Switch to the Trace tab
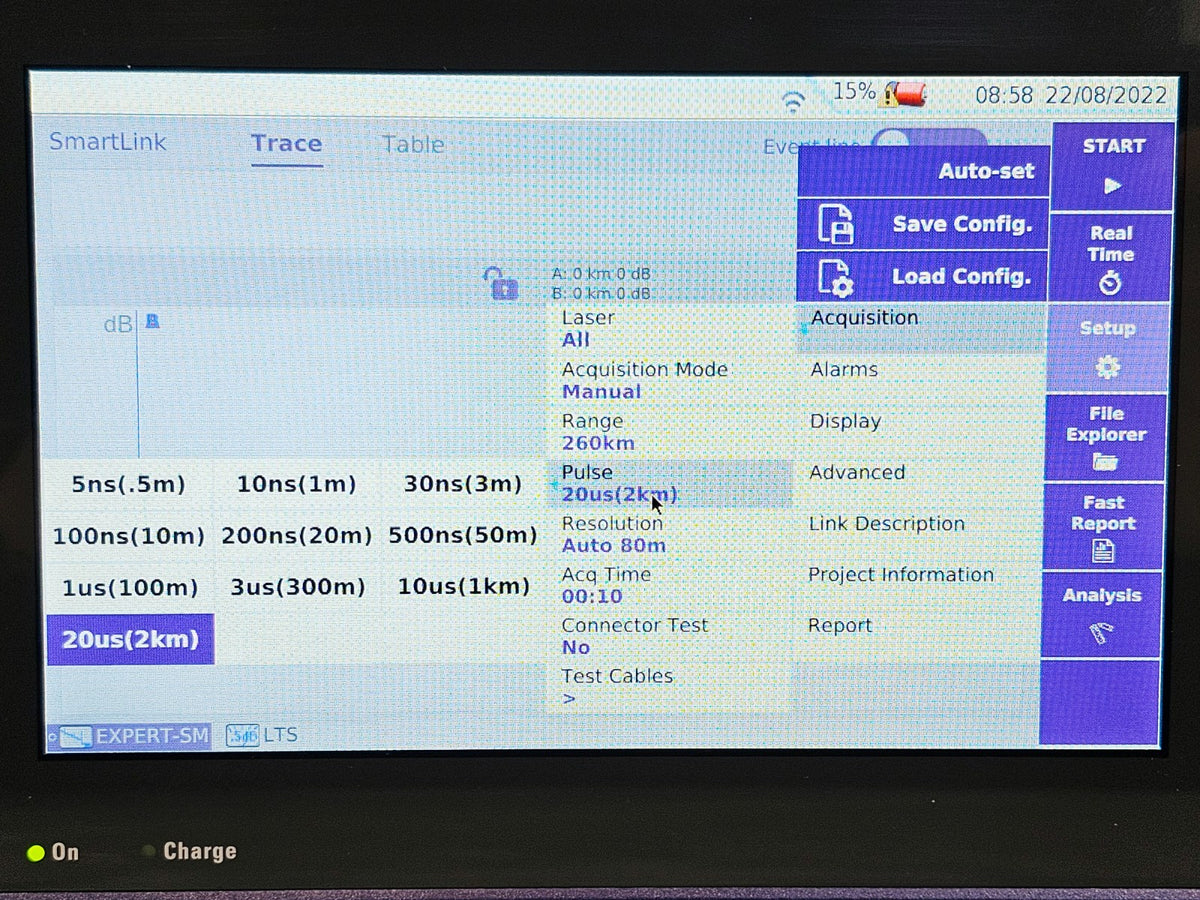This screenshot has width=1200, height=900. (287, 144)
